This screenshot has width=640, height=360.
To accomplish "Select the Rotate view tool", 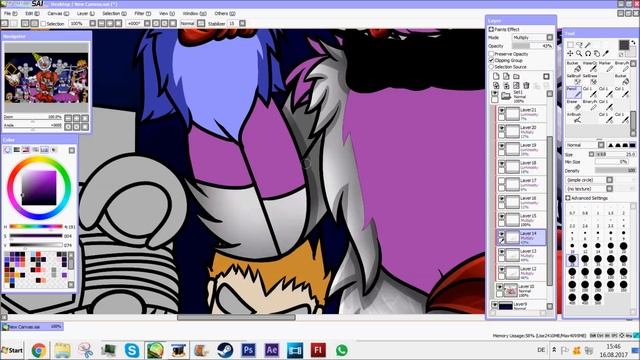I will (x=588, y=53).
